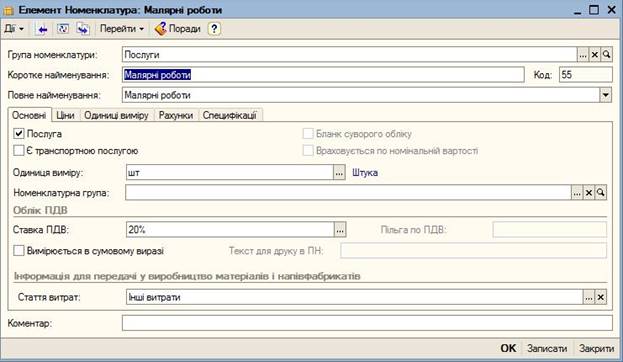Click the Закрити button
The image size is (623, 362).
(596, 348)
